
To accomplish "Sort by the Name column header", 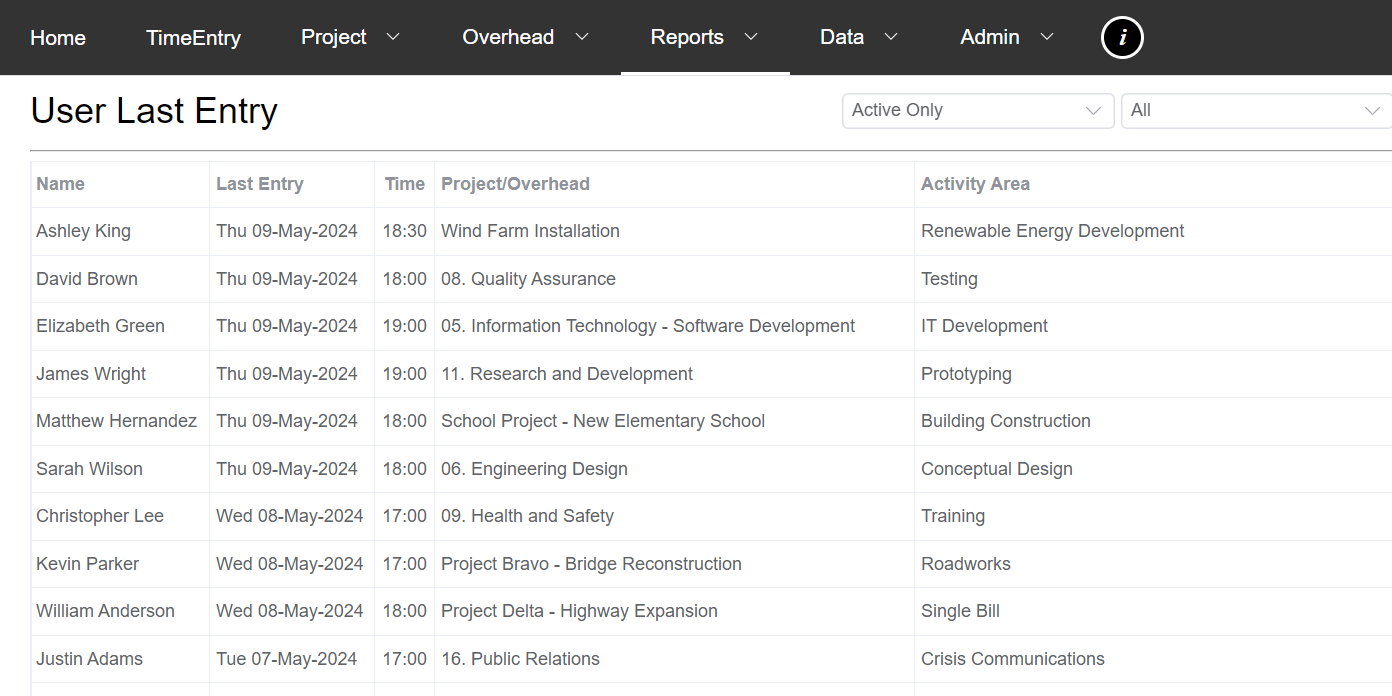I will pyautogui.click(x=60, y=184).
